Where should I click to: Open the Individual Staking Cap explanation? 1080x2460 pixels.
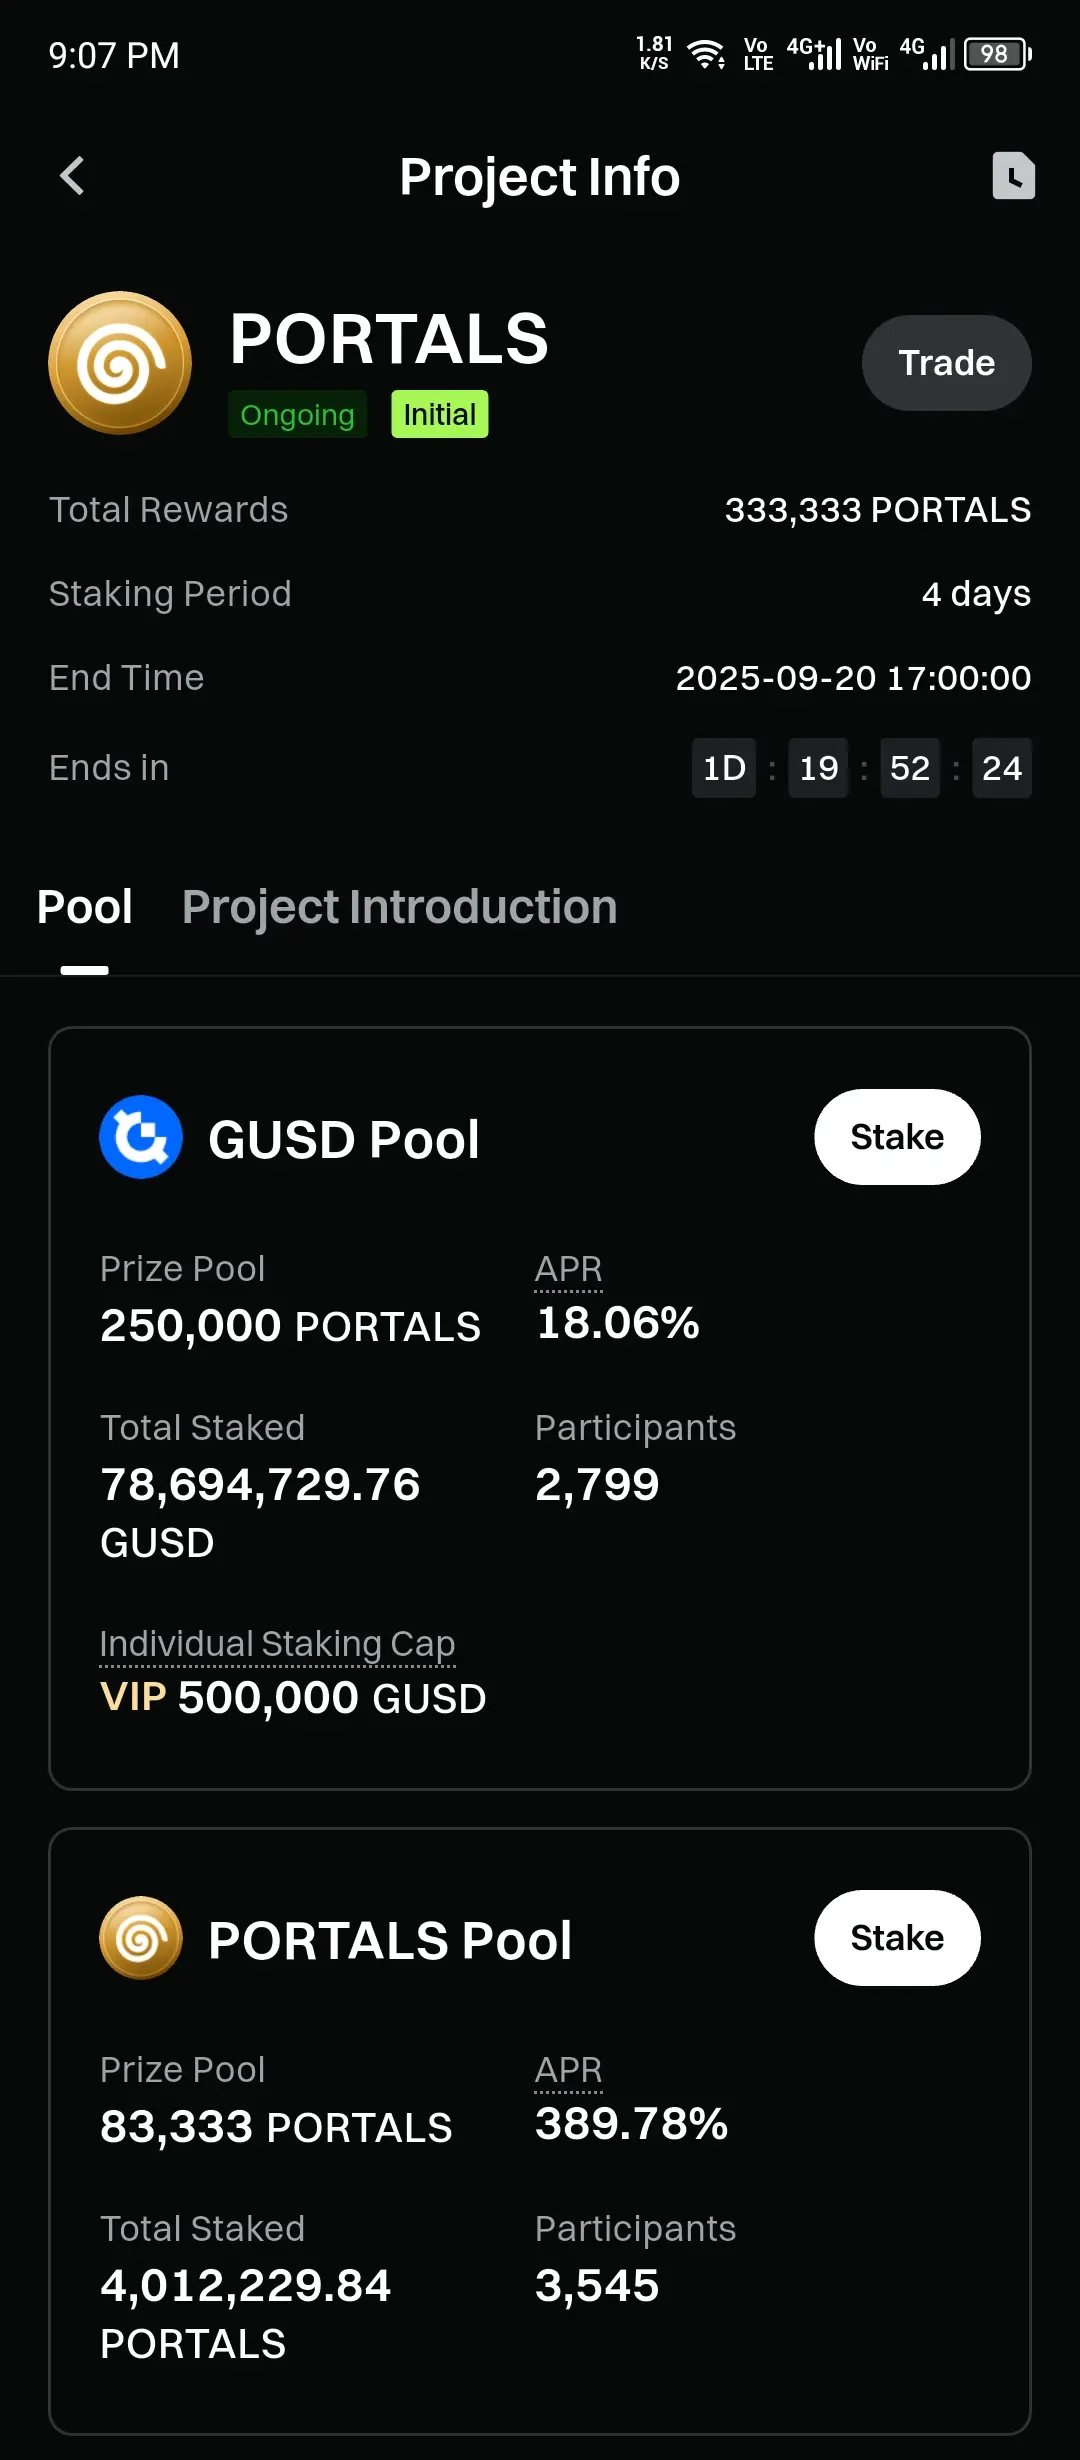(277, 1644)
